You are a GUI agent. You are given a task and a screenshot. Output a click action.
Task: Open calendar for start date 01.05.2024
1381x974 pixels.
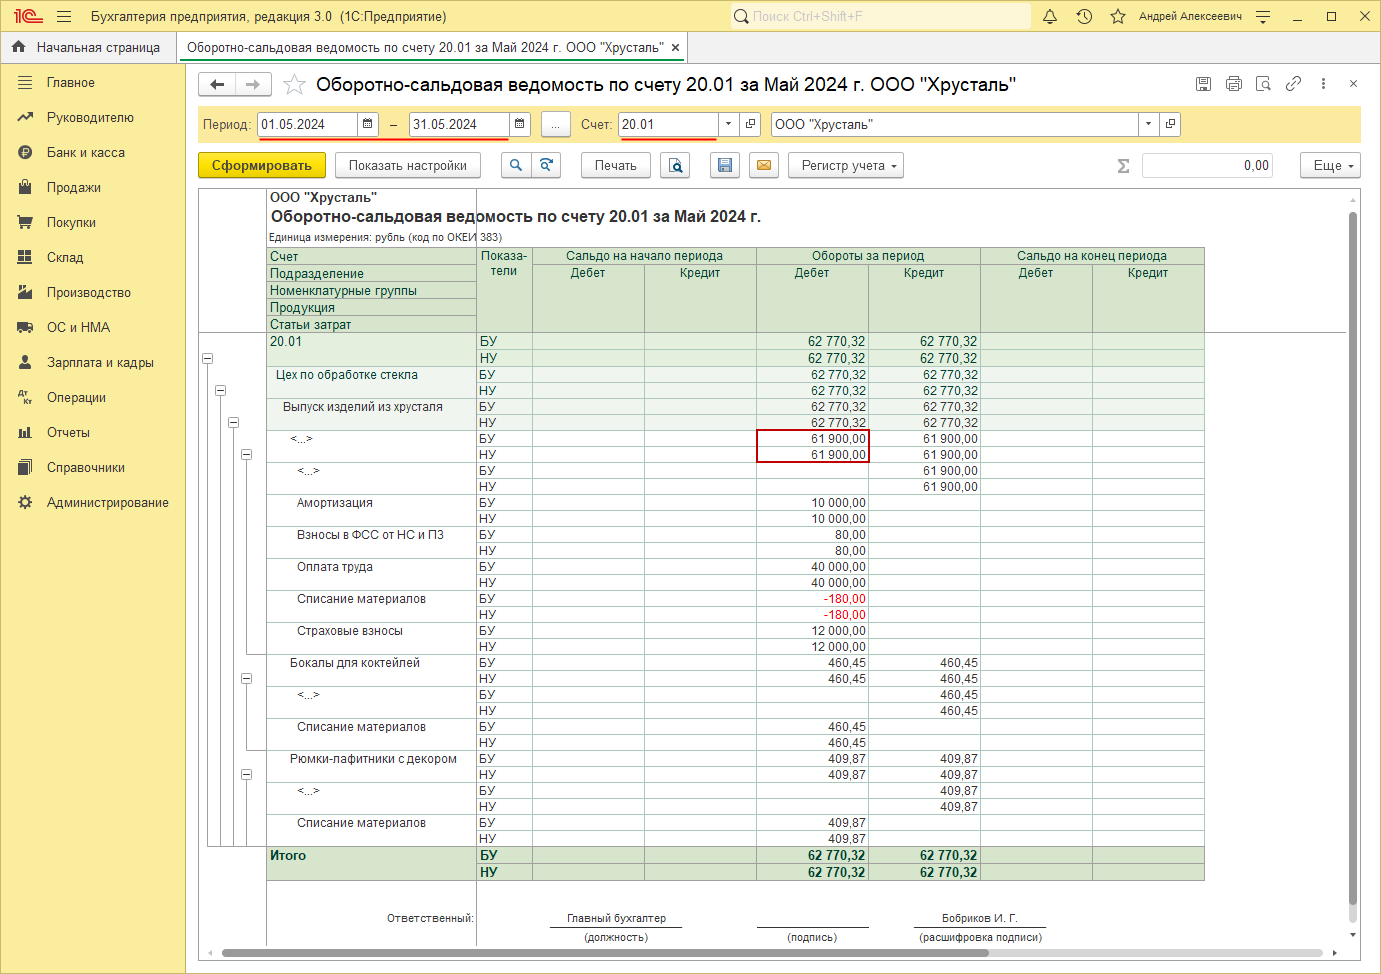tap(368, 124)
